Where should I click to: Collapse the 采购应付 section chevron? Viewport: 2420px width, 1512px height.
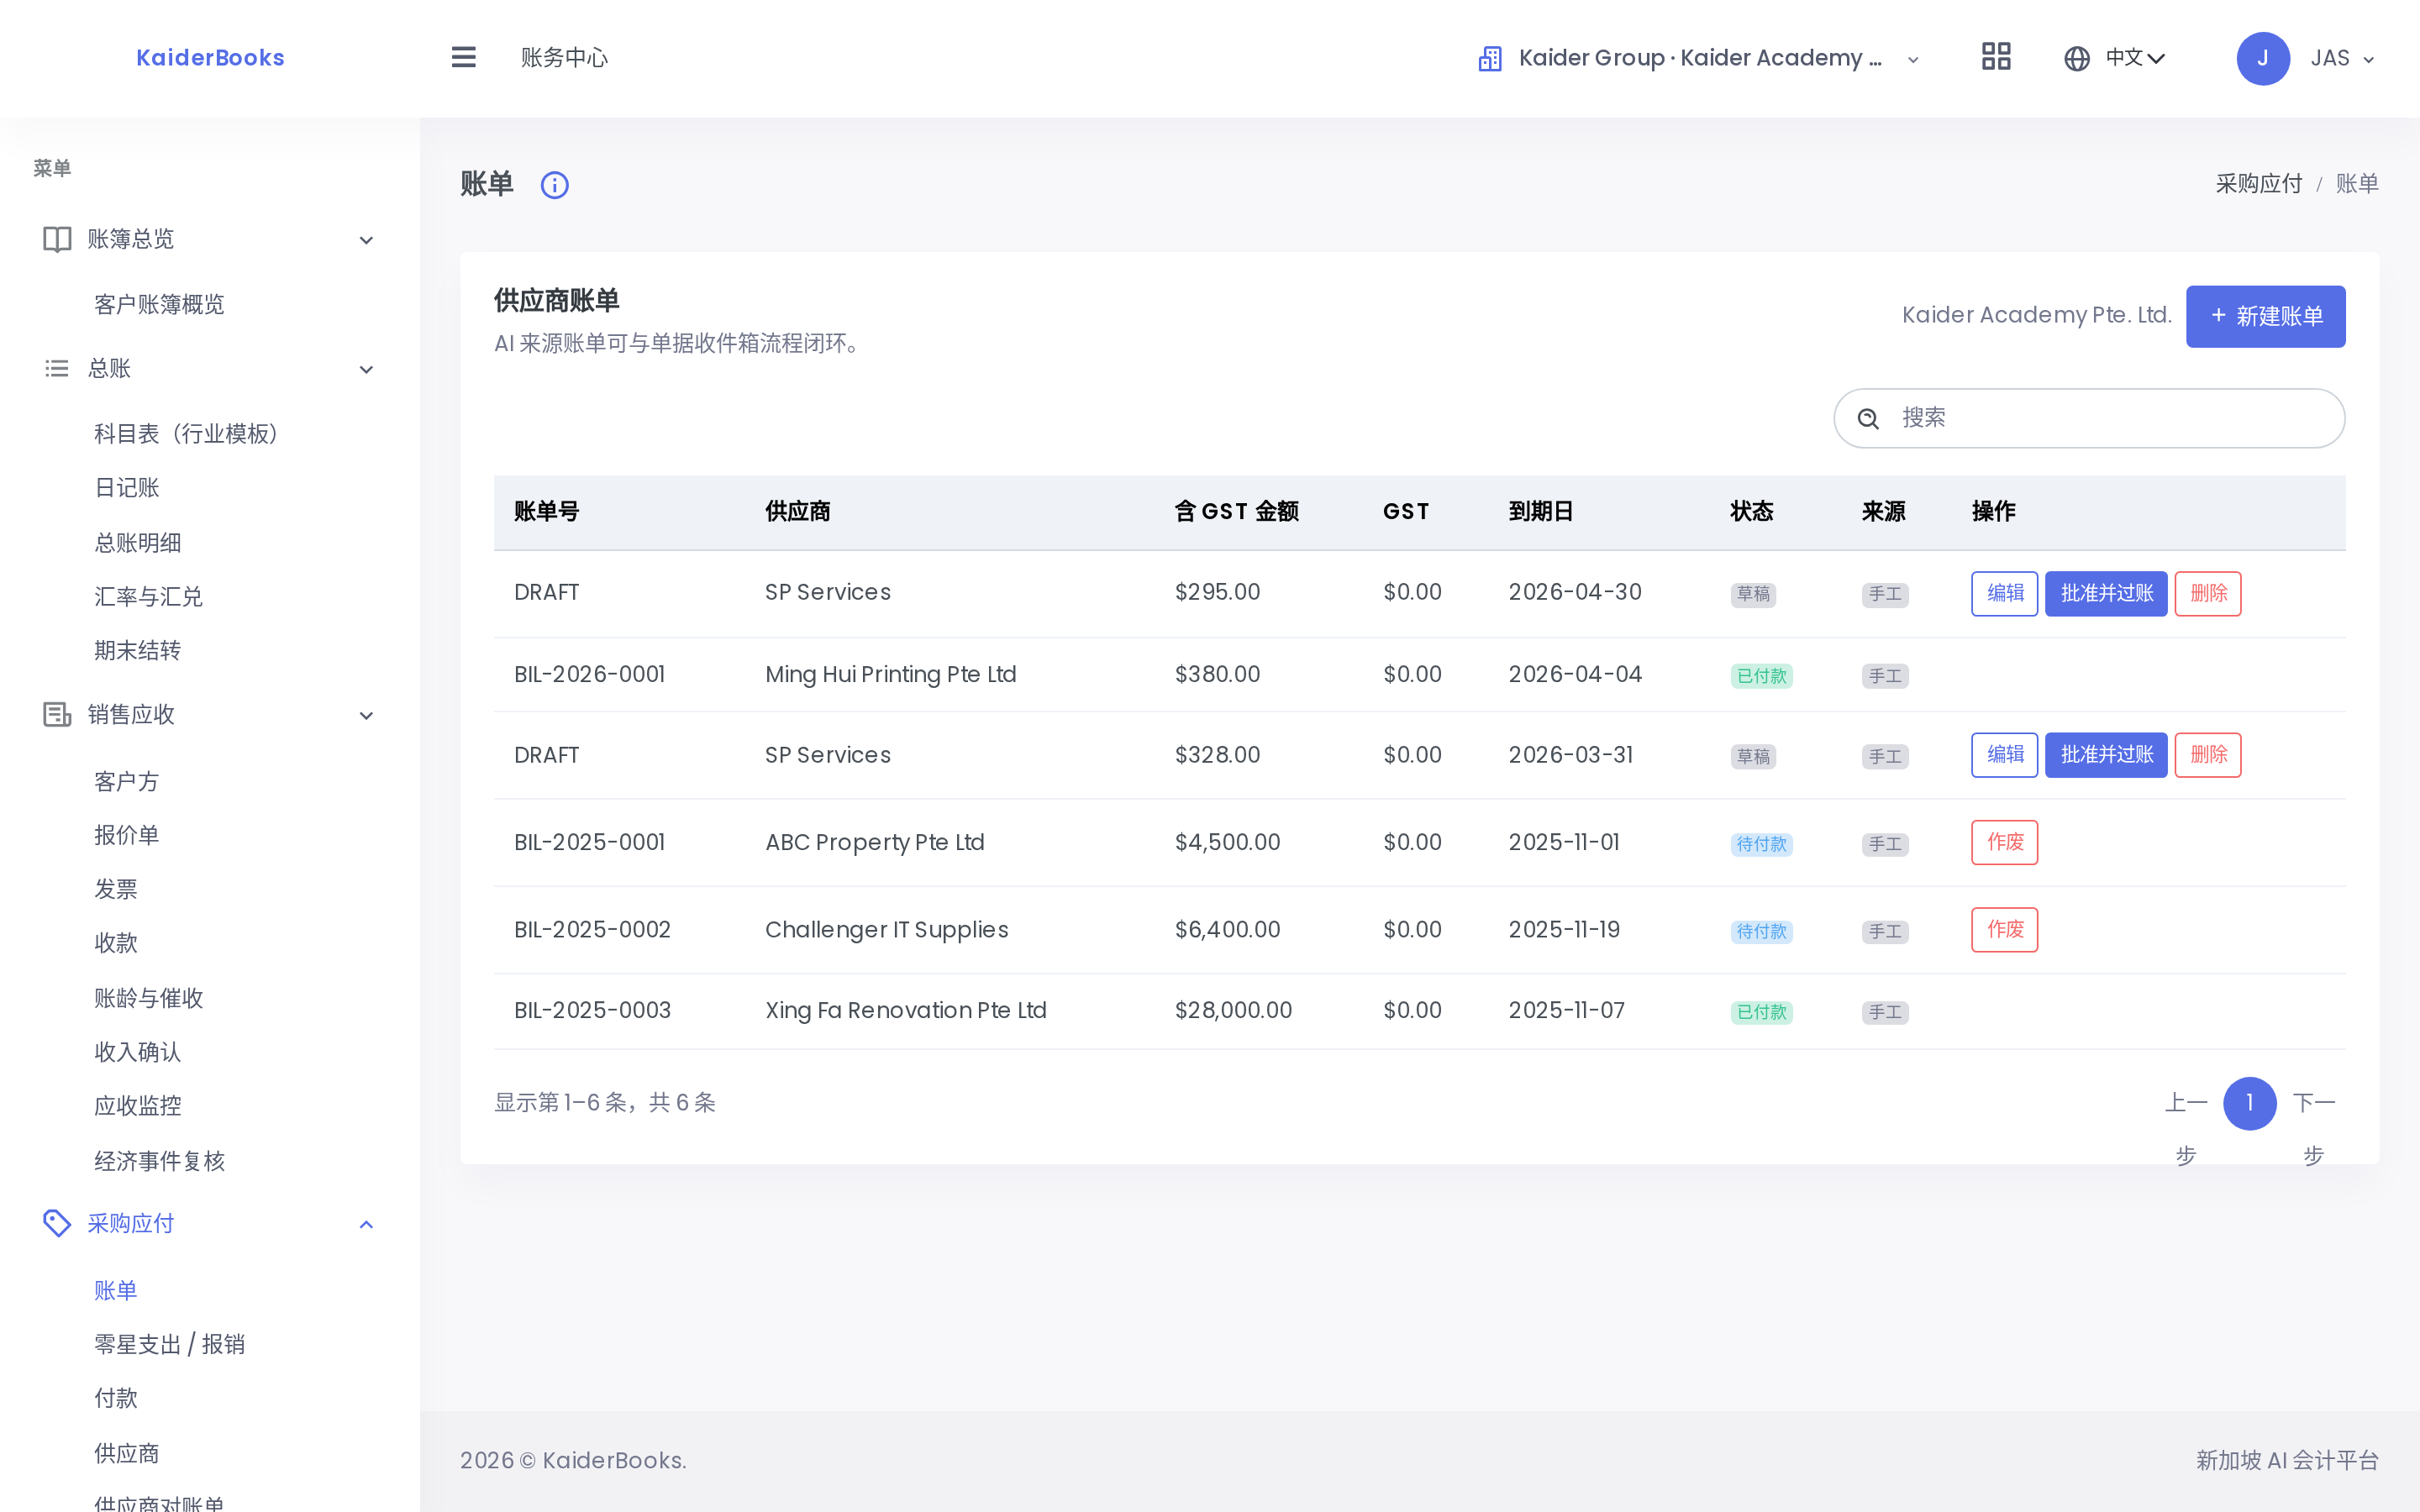pos(366,1224)
